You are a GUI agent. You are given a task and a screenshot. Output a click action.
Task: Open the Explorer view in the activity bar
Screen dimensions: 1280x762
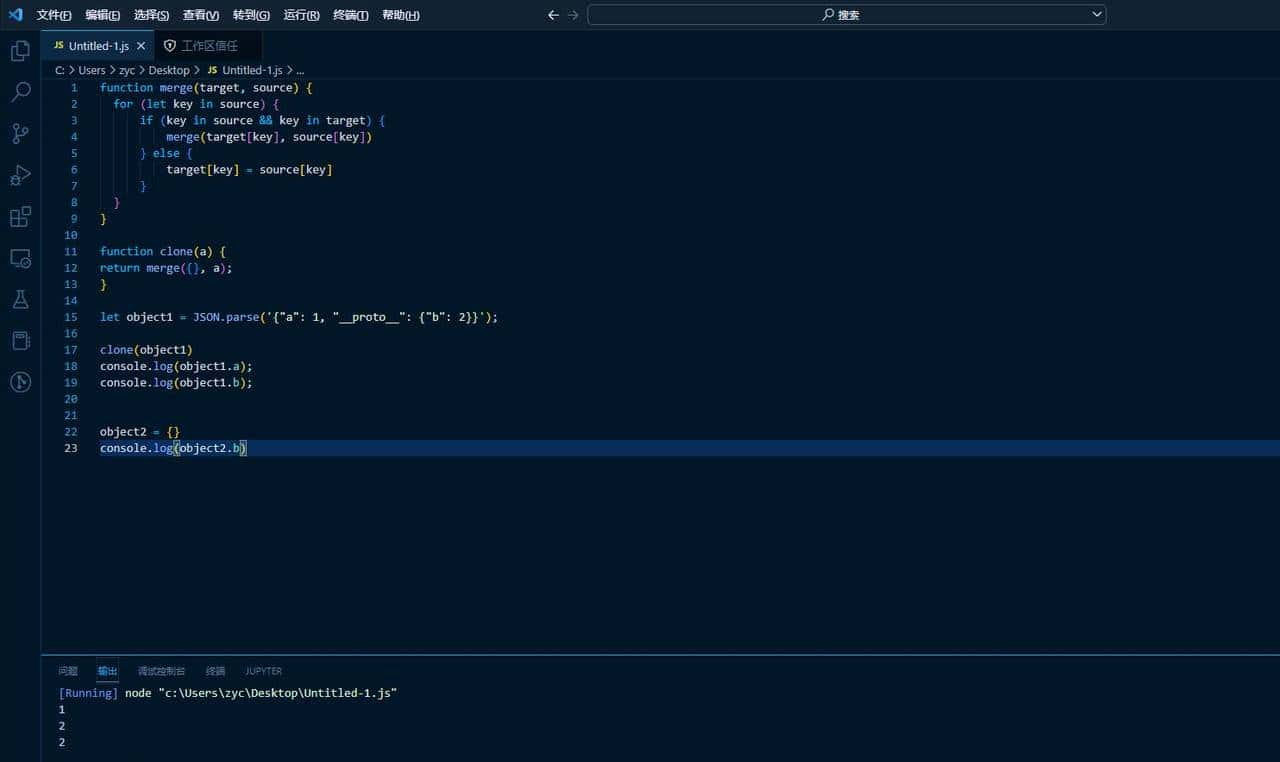coord(20,49)
